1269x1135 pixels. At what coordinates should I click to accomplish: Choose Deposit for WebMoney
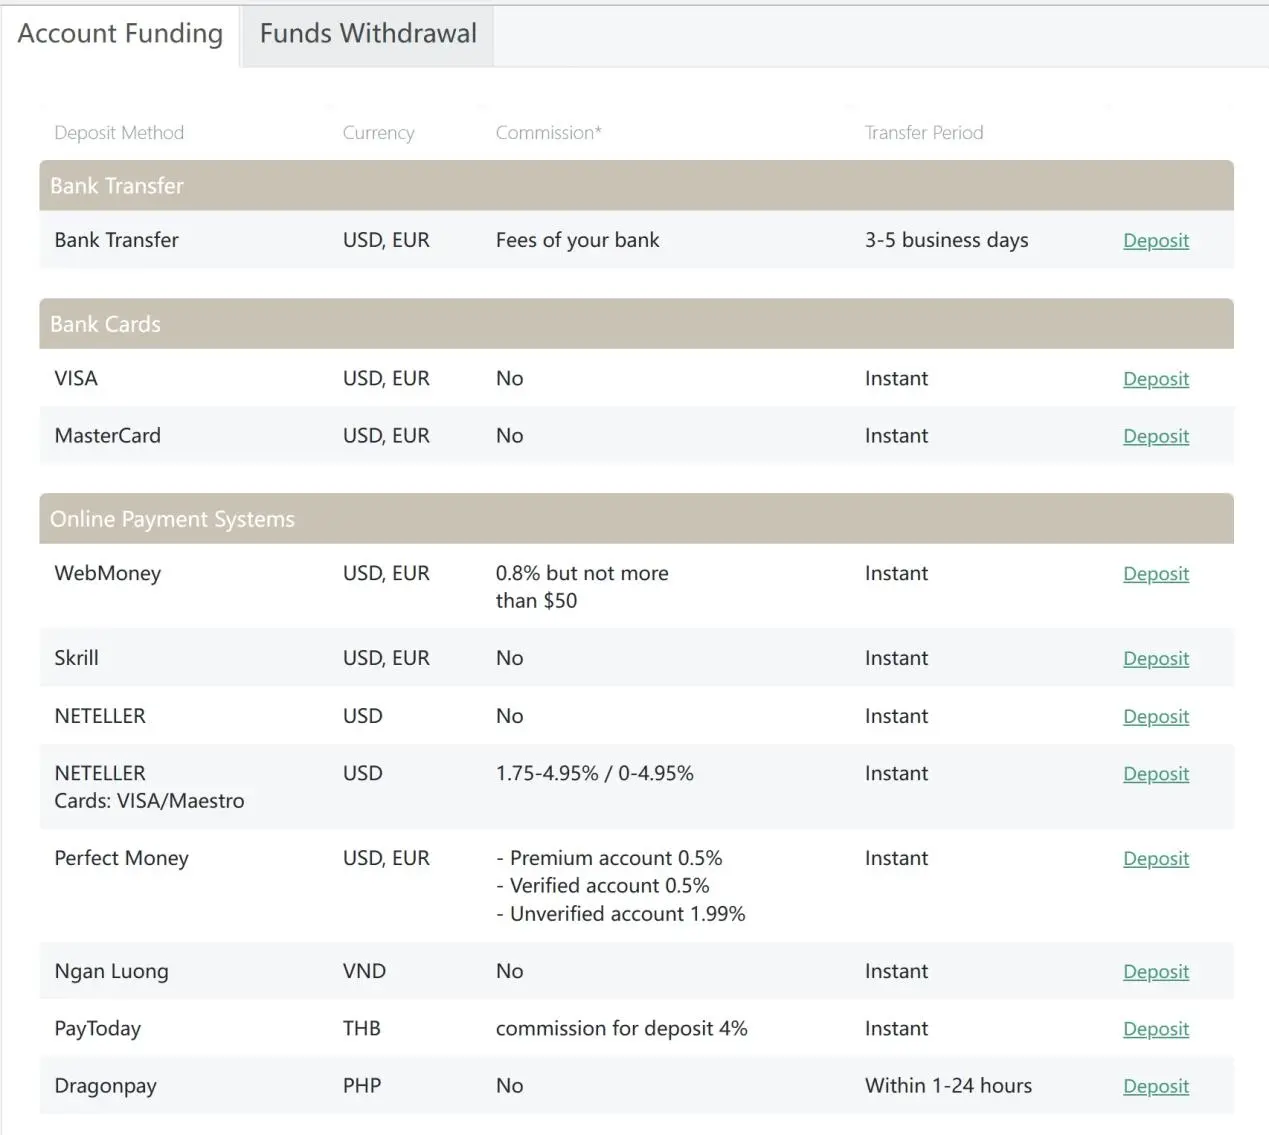pyautogui.click(x=1156, y=574)
